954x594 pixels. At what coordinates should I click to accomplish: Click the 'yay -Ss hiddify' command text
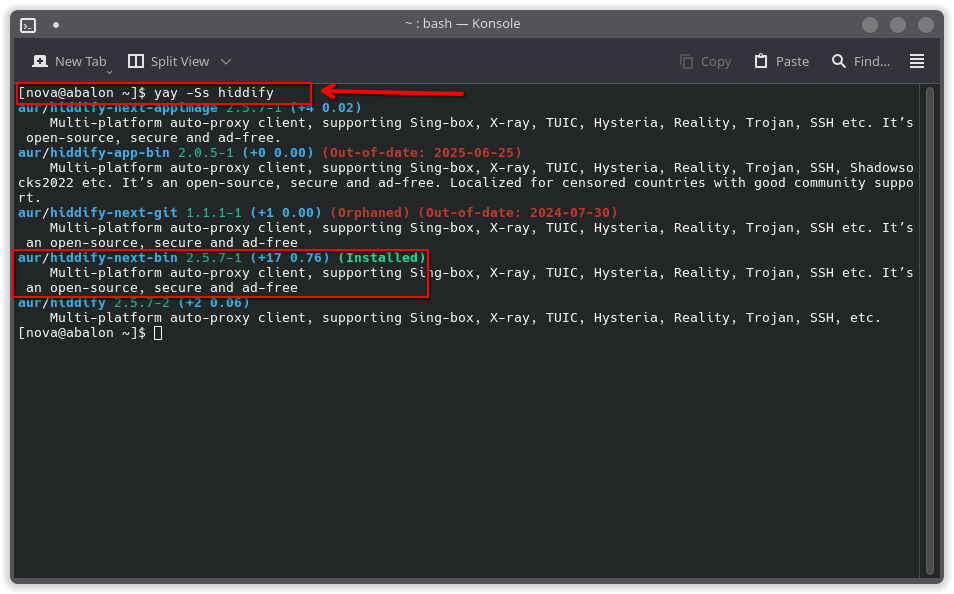tap(214, 93)
